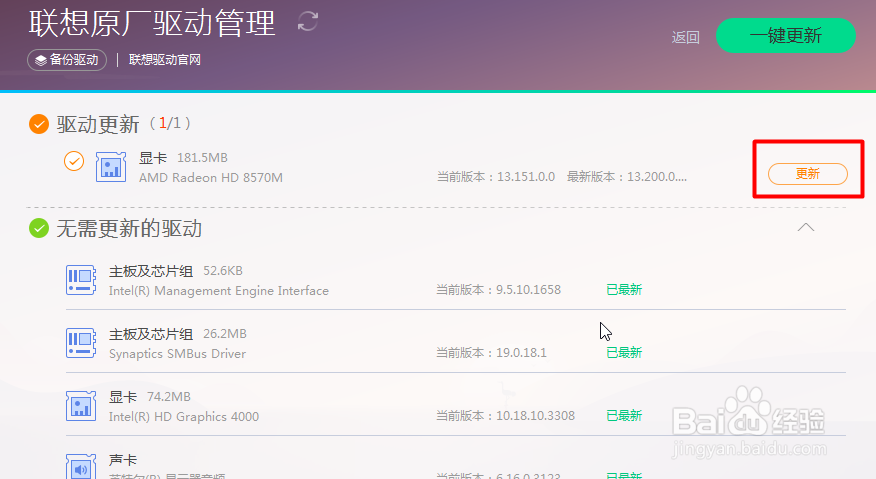The height and width of the screenshot is (479, 876).
Task: Click the Synaptics SMBus Driver motherboard icon
Action: (81, 343)
